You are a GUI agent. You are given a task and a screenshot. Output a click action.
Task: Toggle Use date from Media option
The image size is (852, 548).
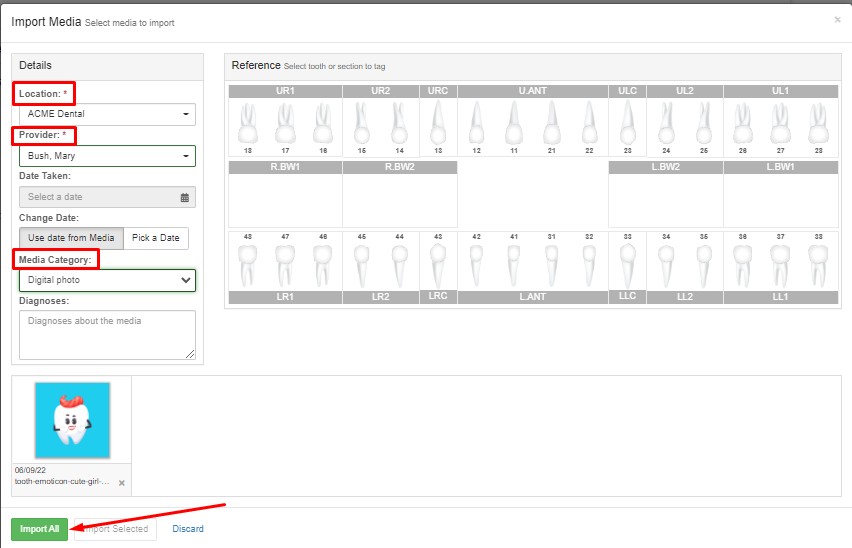coord(71,238)
